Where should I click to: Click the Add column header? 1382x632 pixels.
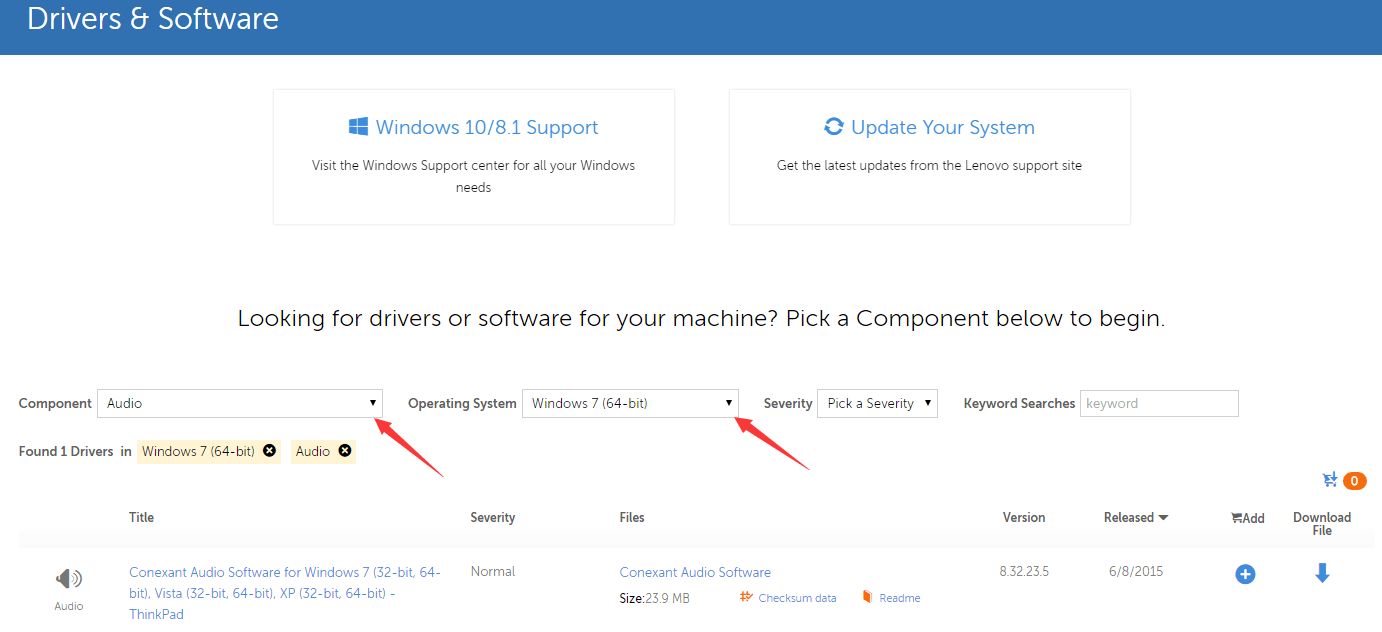click(1247, 518)
